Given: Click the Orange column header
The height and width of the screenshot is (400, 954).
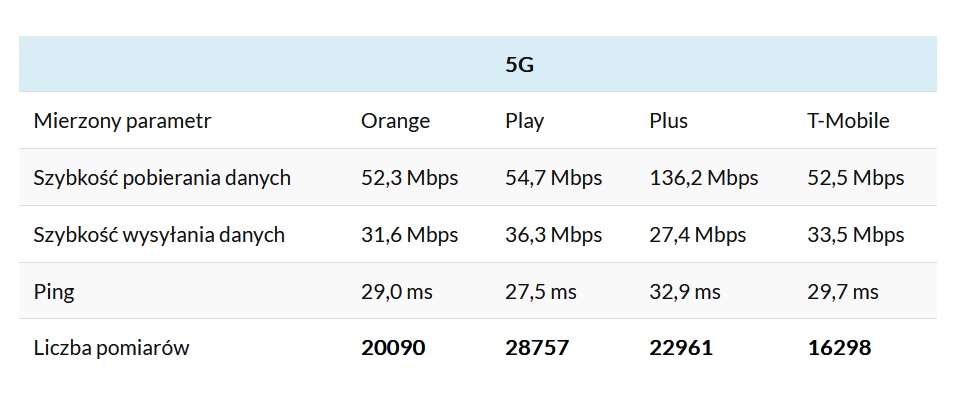Looking at the screenshot, I should (x=395, y=121).
